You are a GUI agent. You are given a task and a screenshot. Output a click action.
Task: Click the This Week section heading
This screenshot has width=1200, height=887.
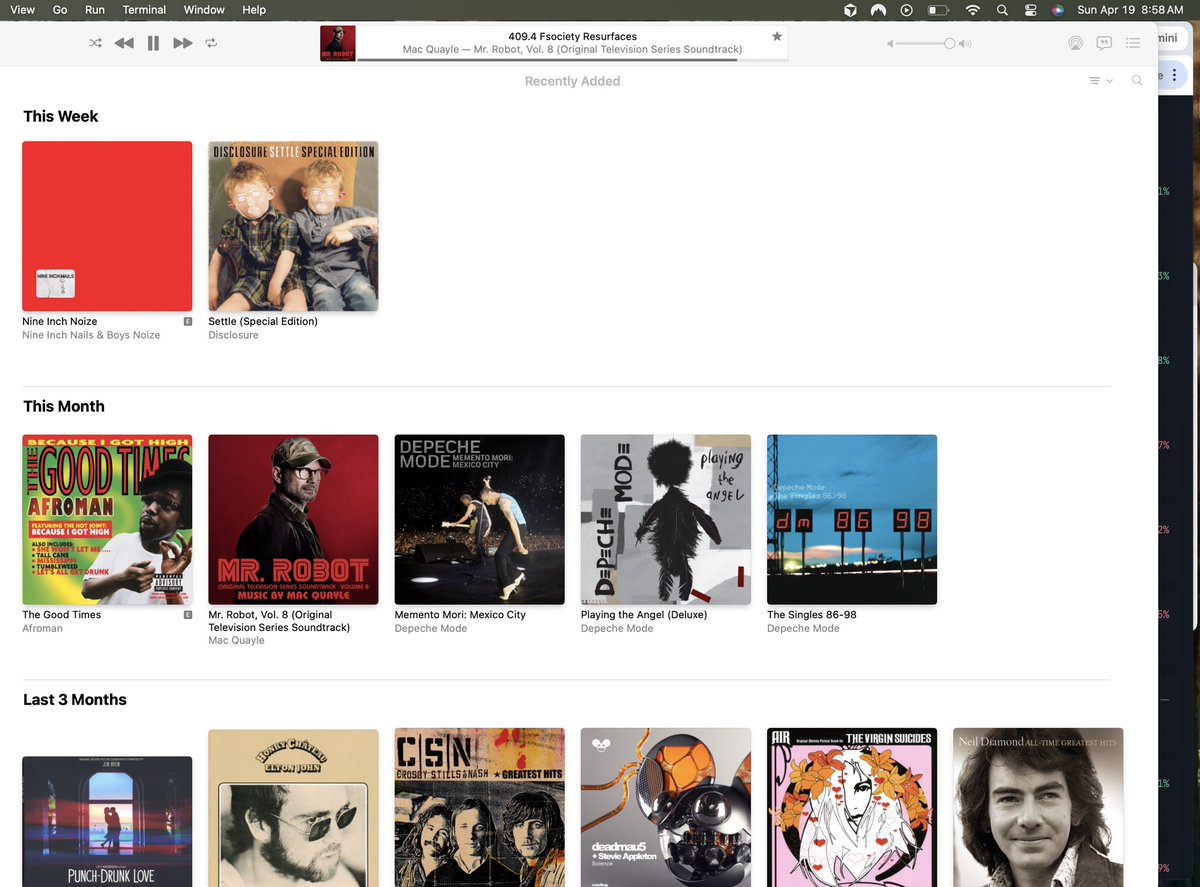coord(61,116)
